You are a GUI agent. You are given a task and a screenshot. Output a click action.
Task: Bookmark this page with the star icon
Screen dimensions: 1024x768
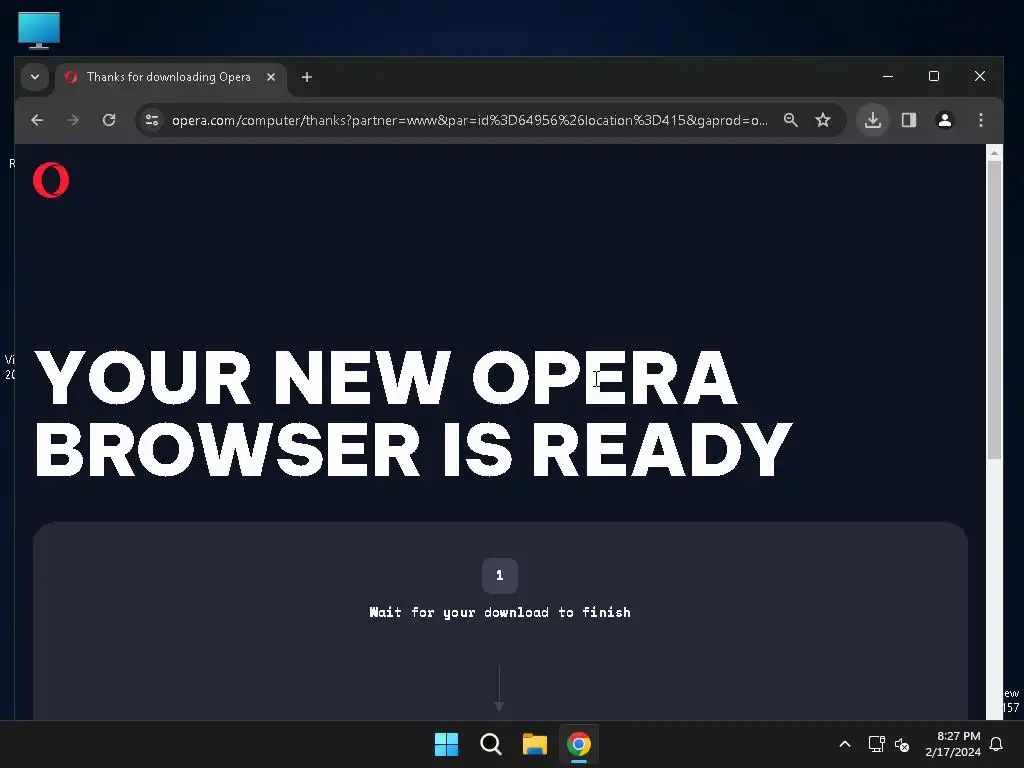tap(823, 120)
